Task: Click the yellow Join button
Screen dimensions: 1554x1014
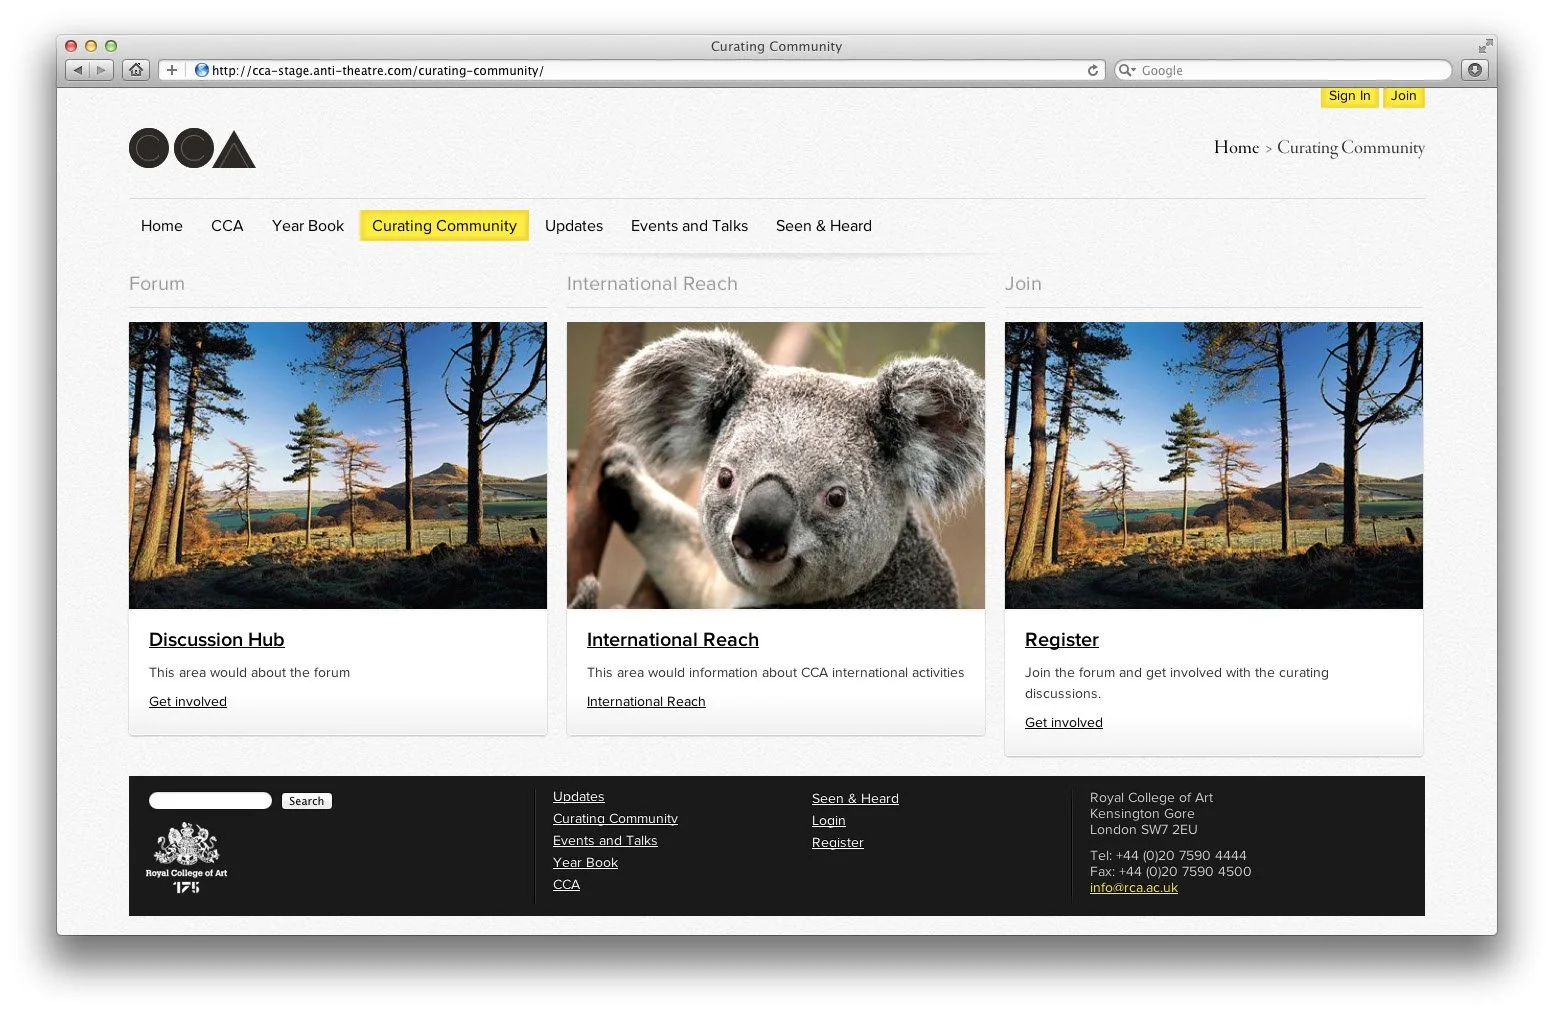Action: [1403, 96]
